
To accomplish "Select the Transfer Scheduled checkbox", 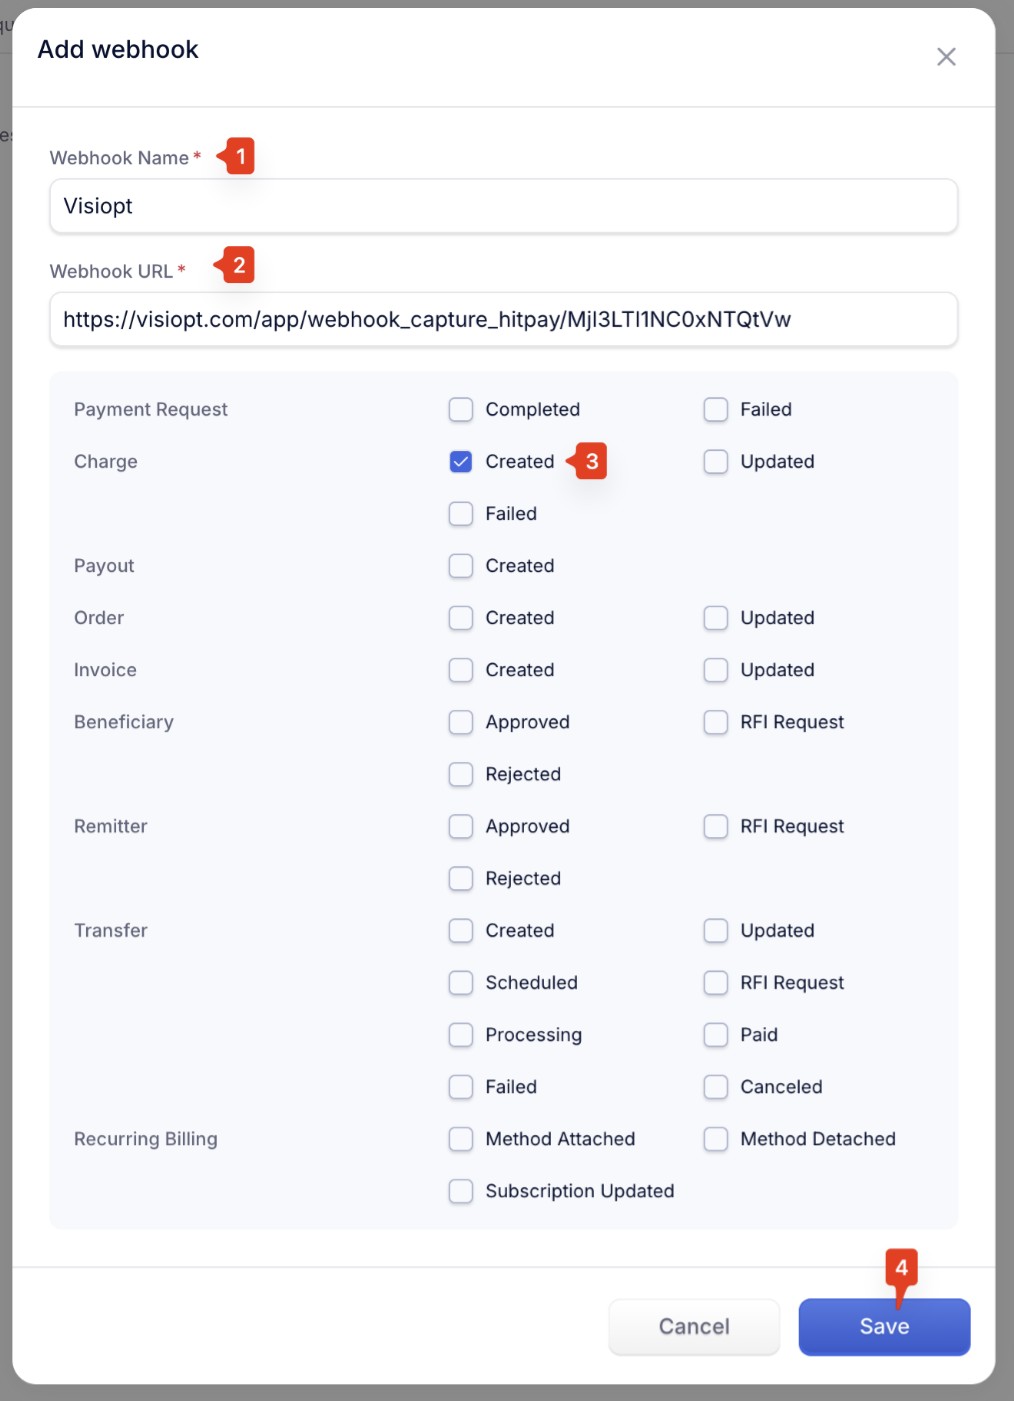I will 461,982.
